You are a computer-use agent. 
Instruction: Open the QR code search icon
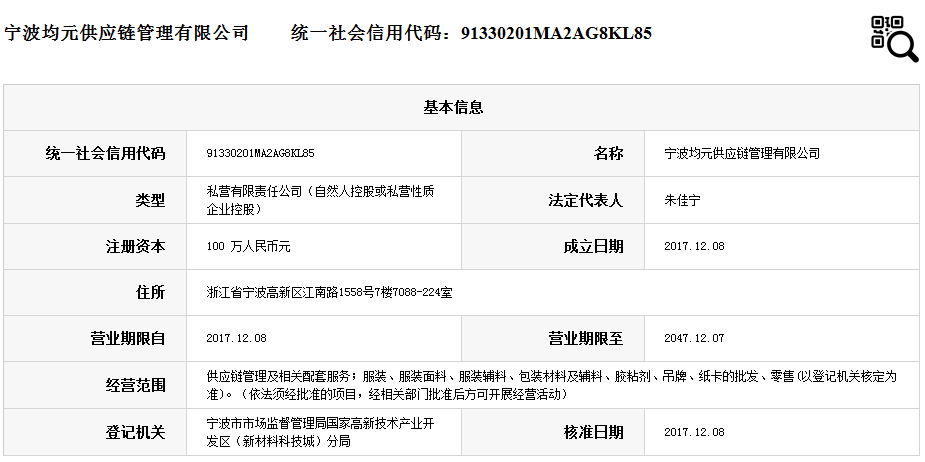[894, 38]
